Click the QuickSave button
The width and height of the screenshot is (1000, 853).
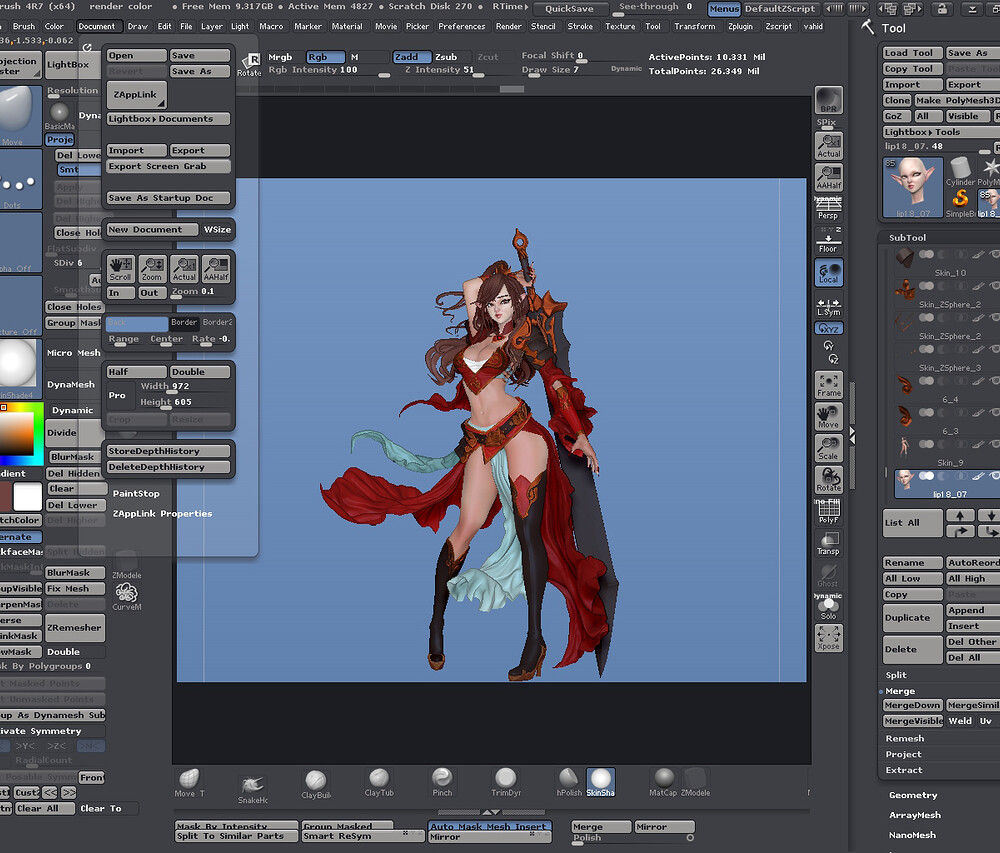[x=569, y=8]
